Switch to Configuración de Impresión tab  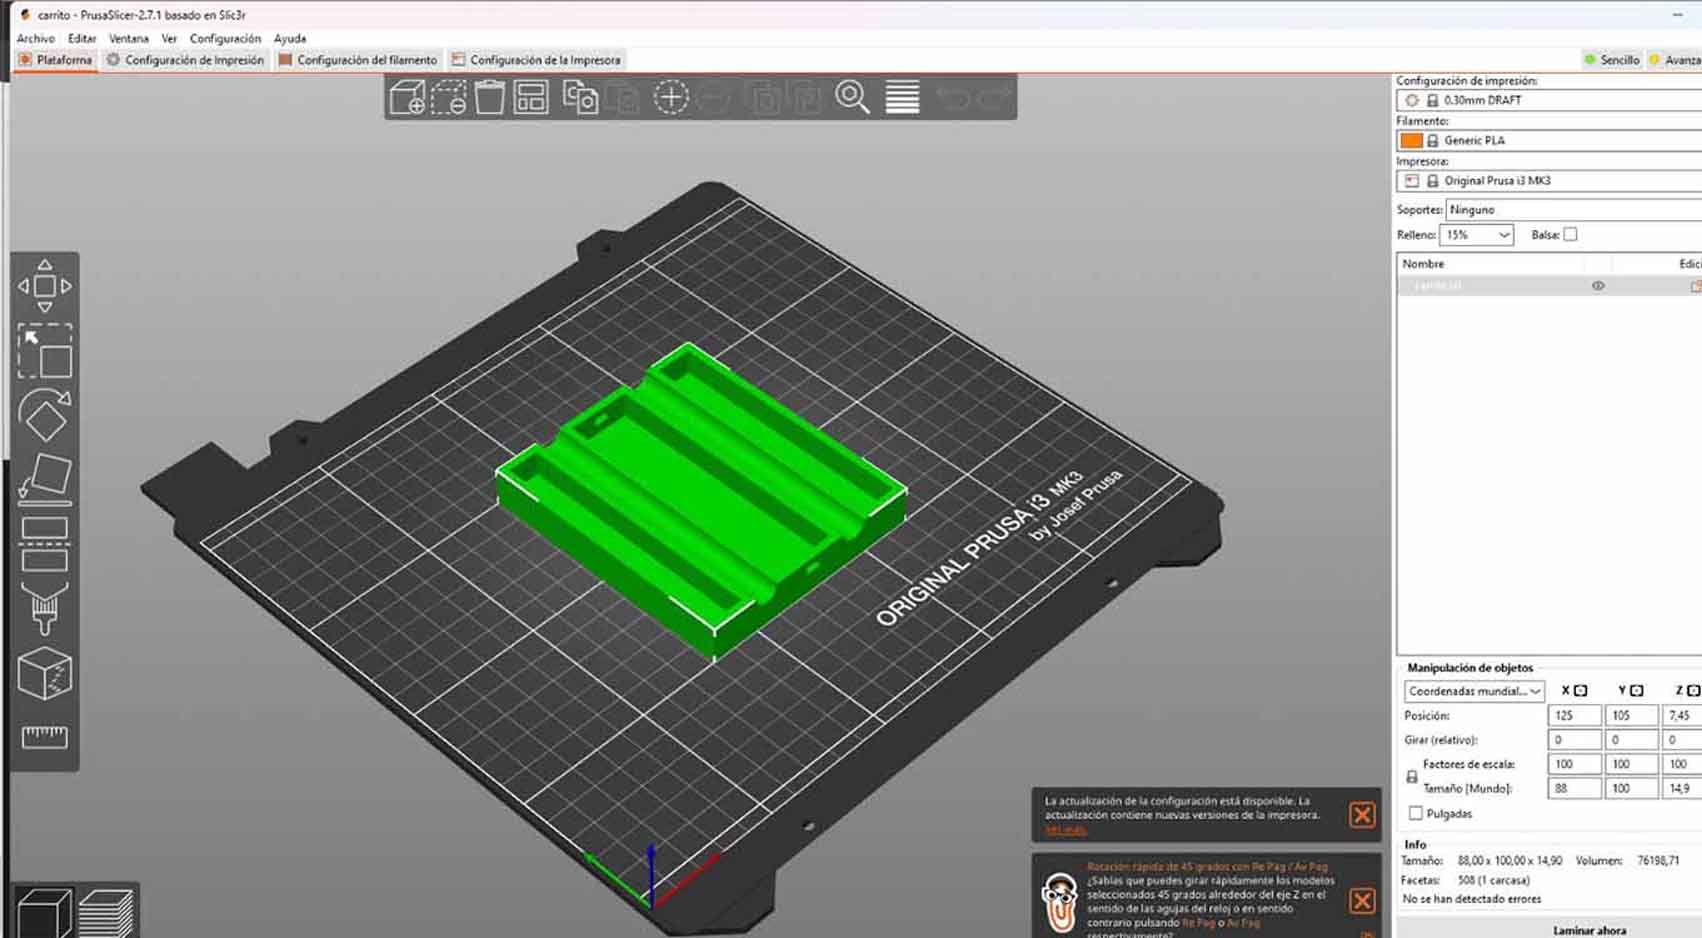[x=185, y=60]
